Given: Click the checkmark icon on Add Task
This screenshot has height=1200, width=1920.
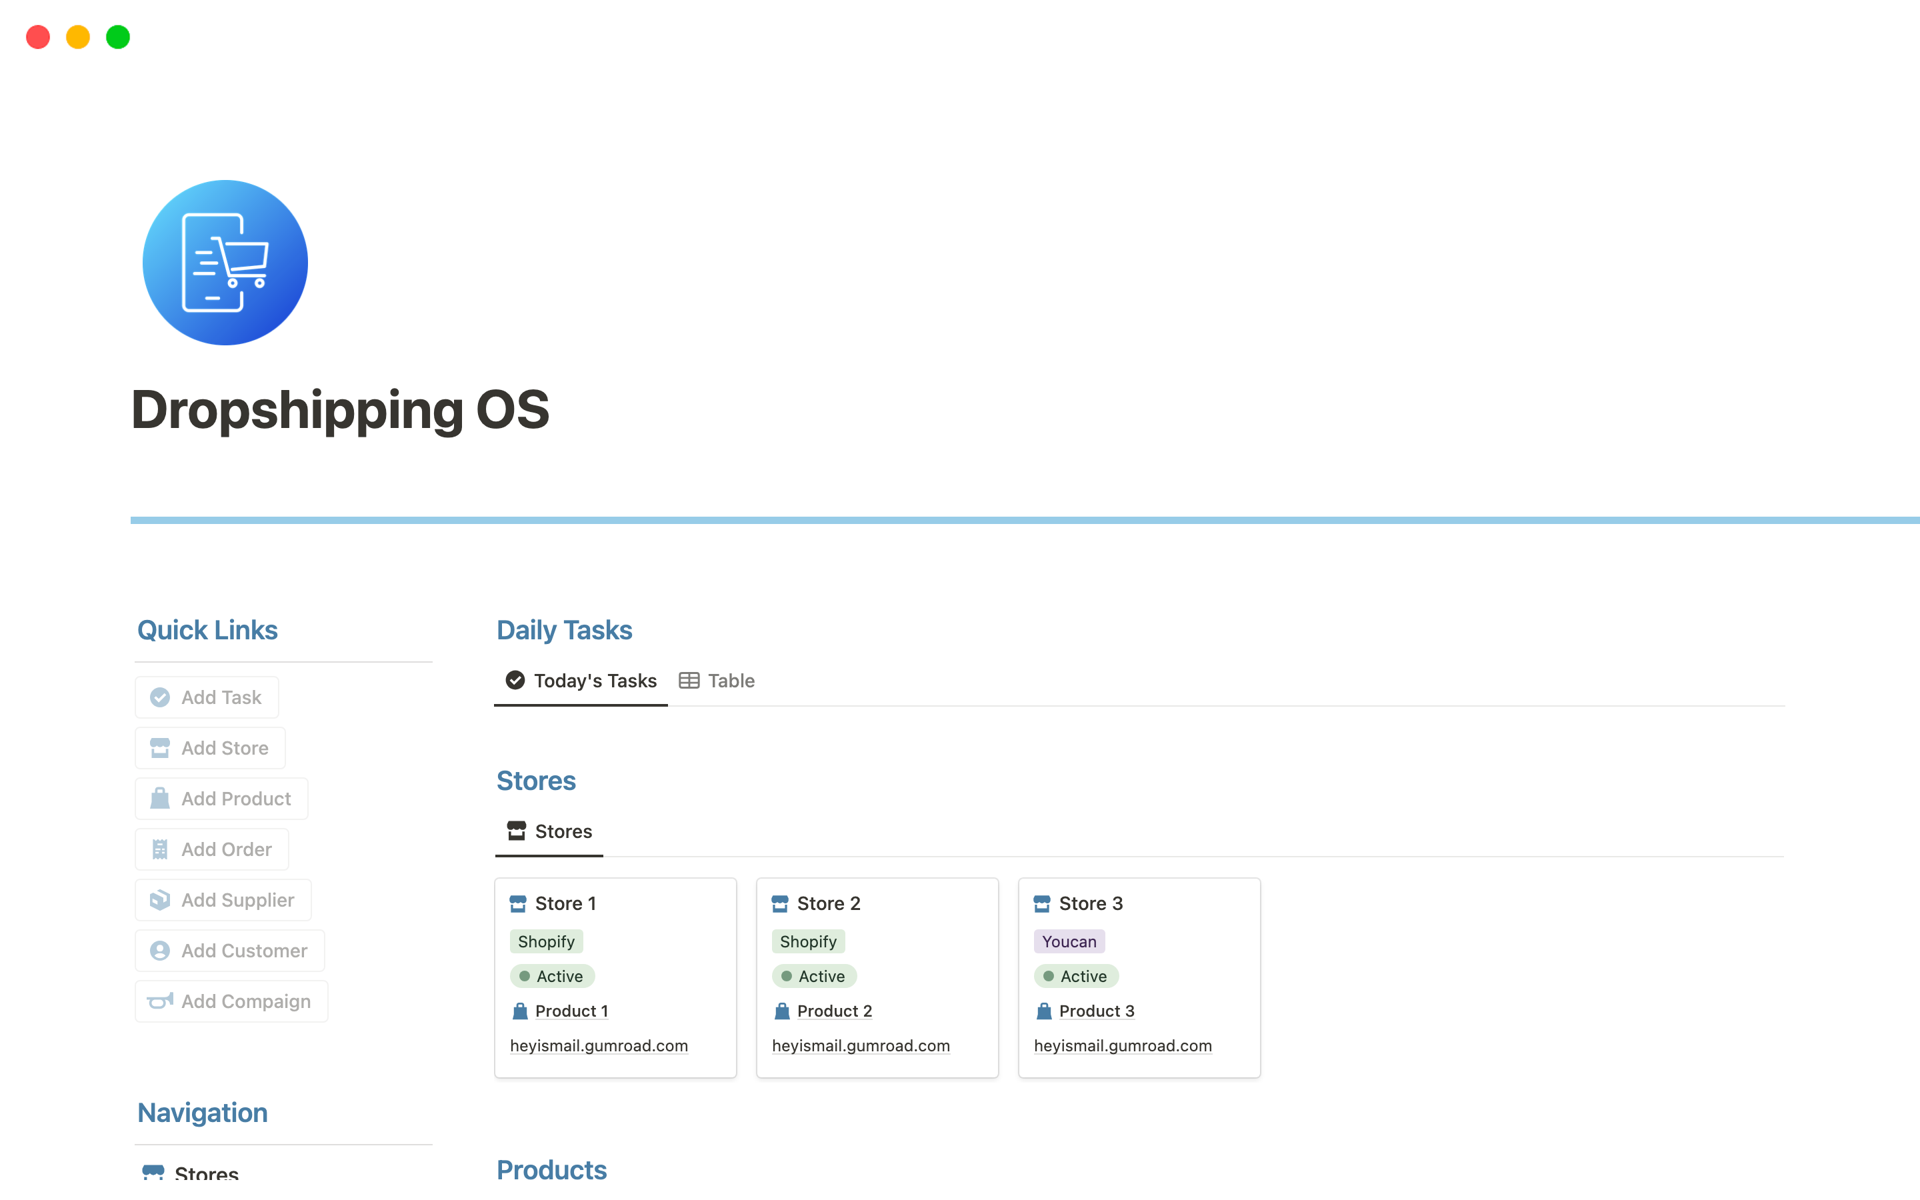Looking at the screenshot, I should tap(160, 697).
